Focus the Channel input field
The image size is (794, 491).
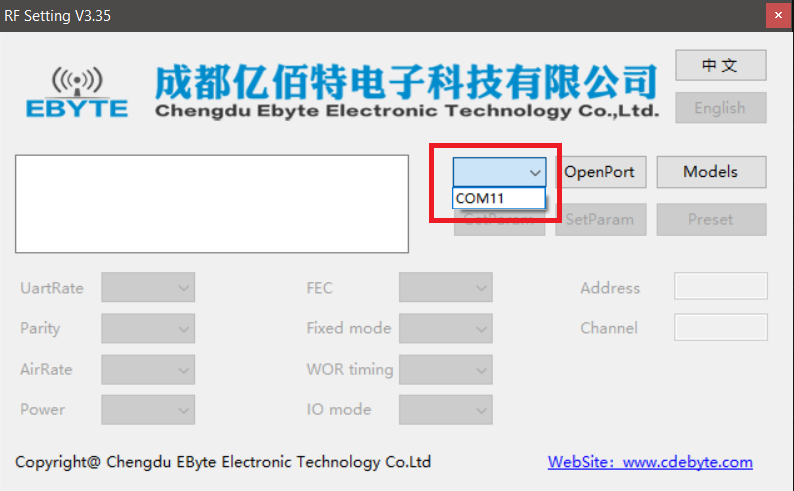point(721,327)
